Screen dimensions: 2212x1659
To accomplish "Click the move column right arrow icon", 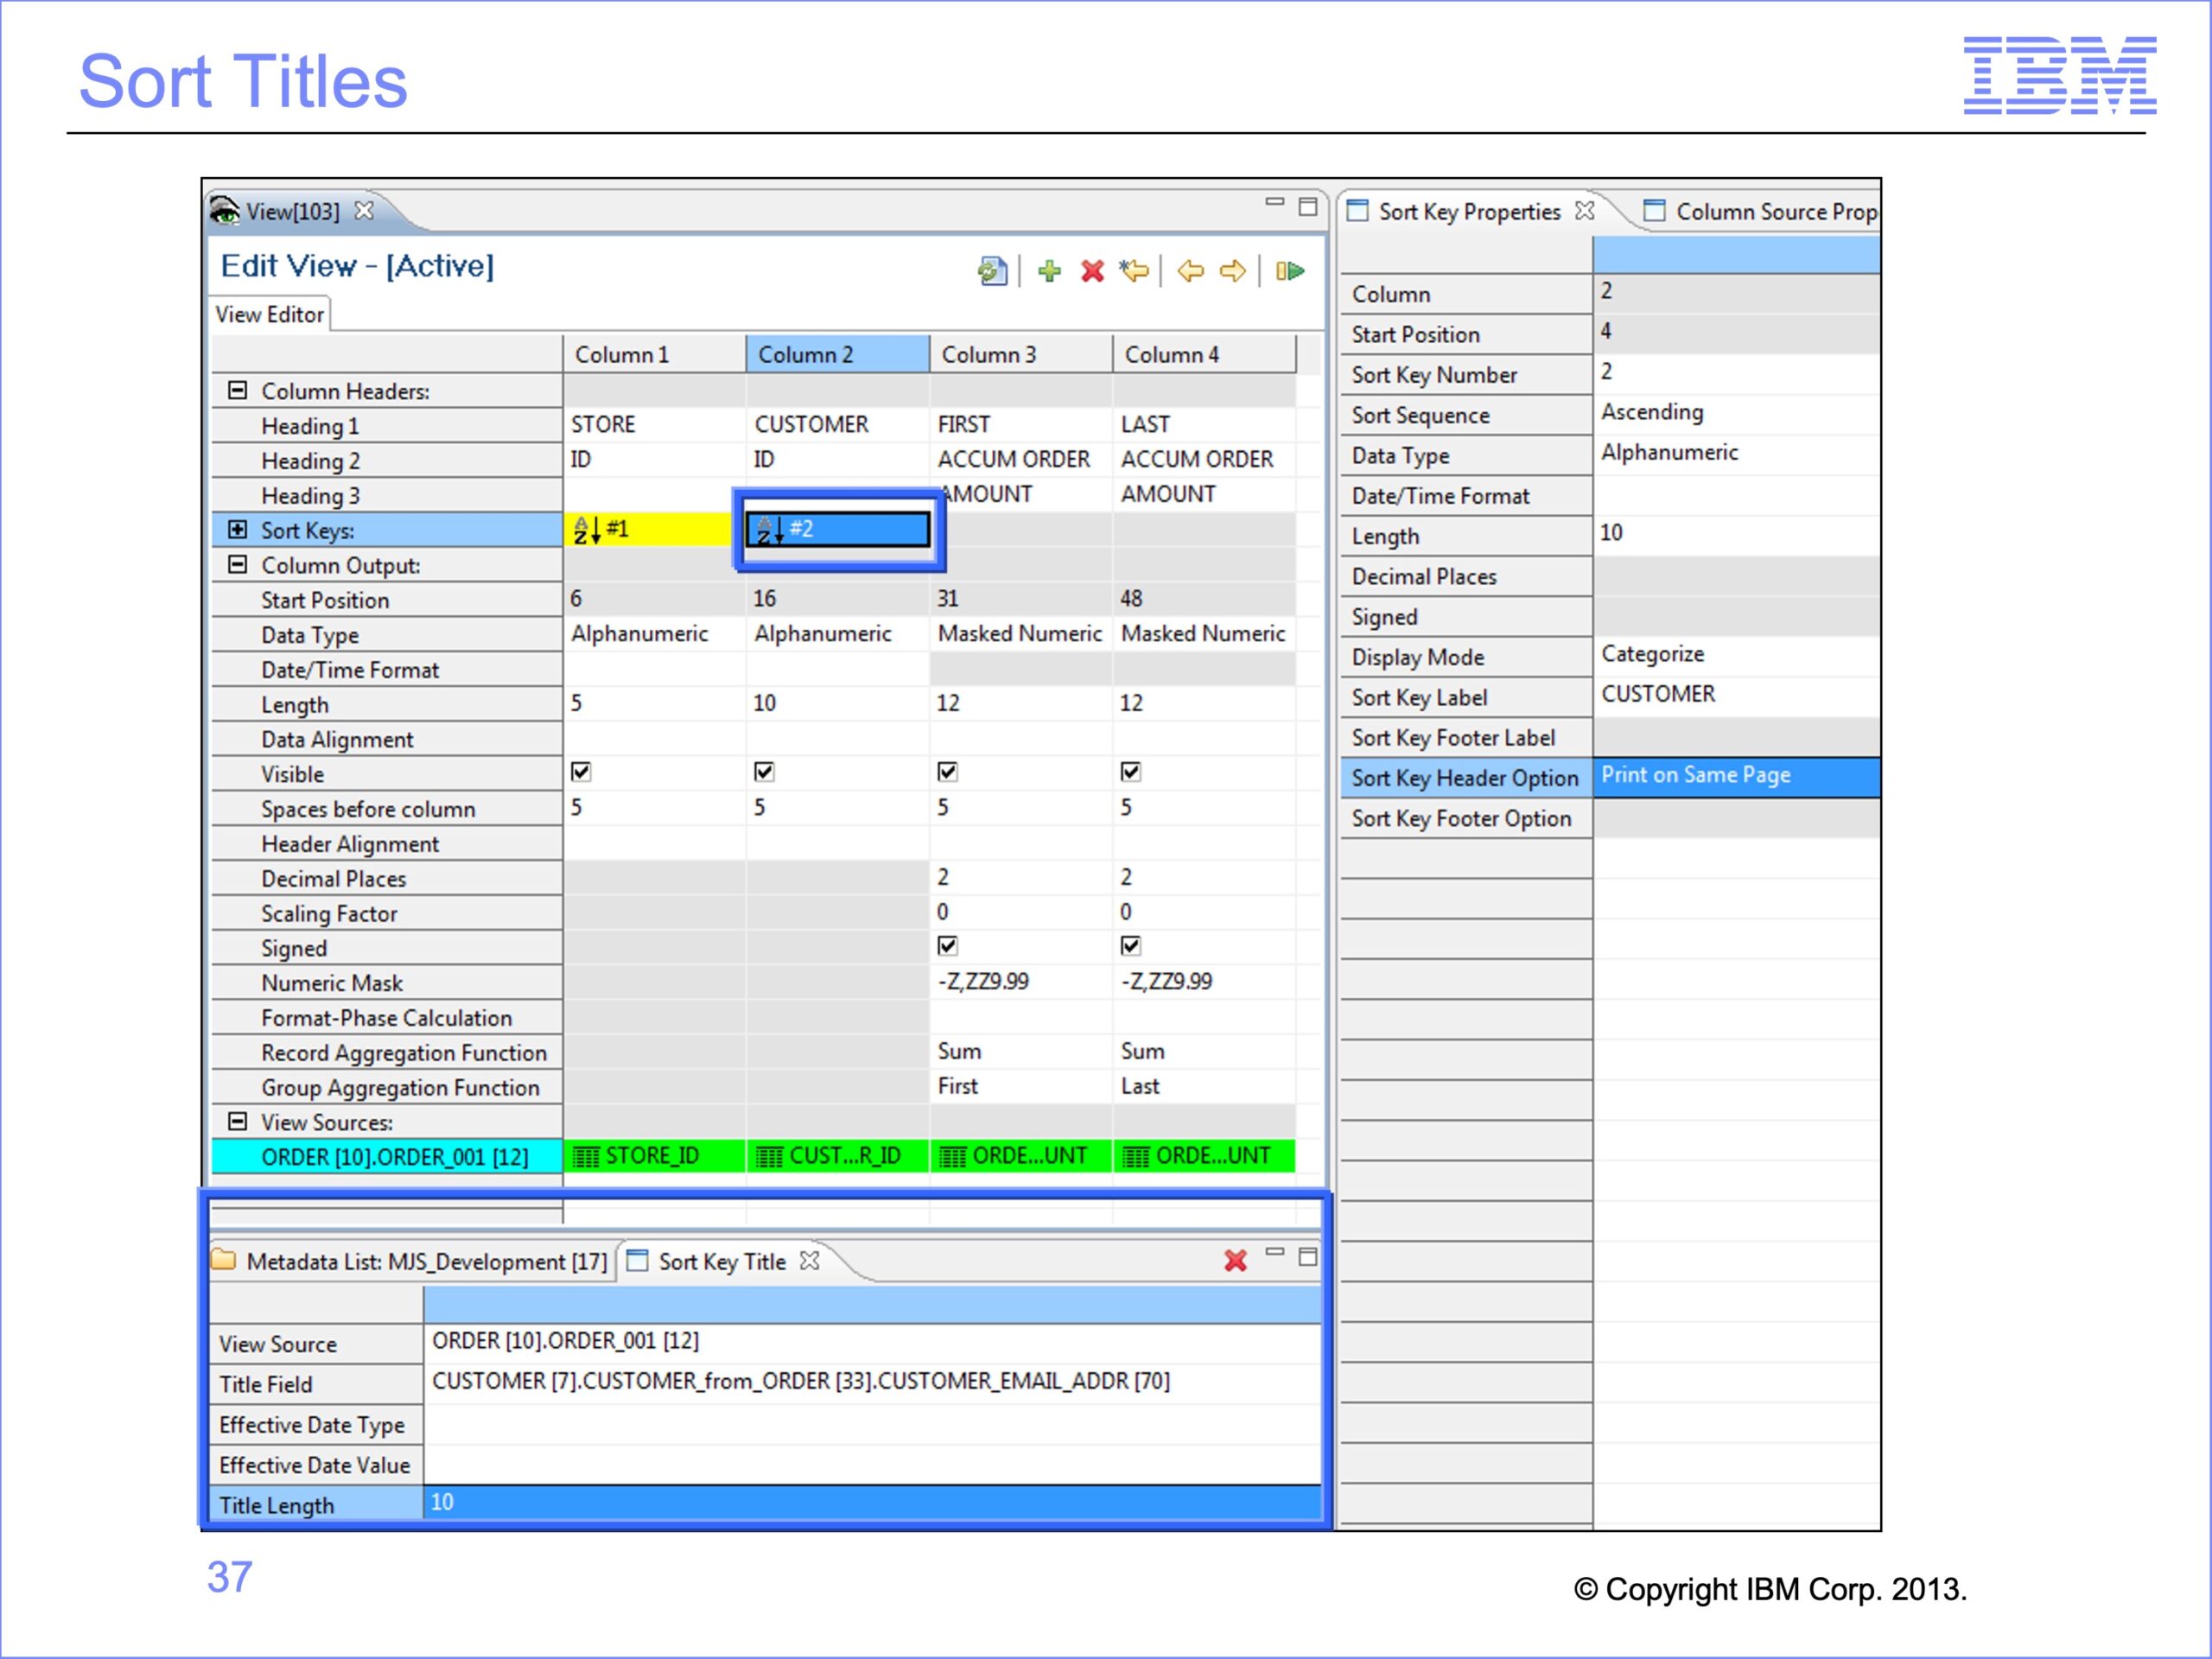I will click(1233, 270).
